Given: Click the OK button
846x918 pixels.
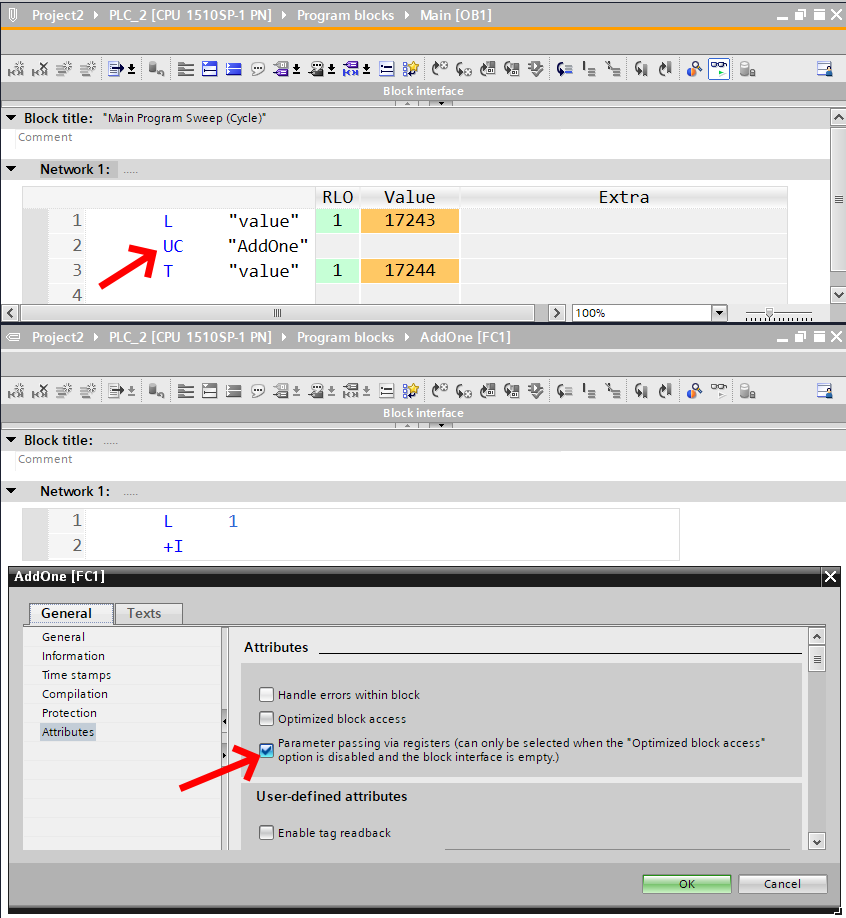Looking at the screenshot, I should tap(687, 884).
